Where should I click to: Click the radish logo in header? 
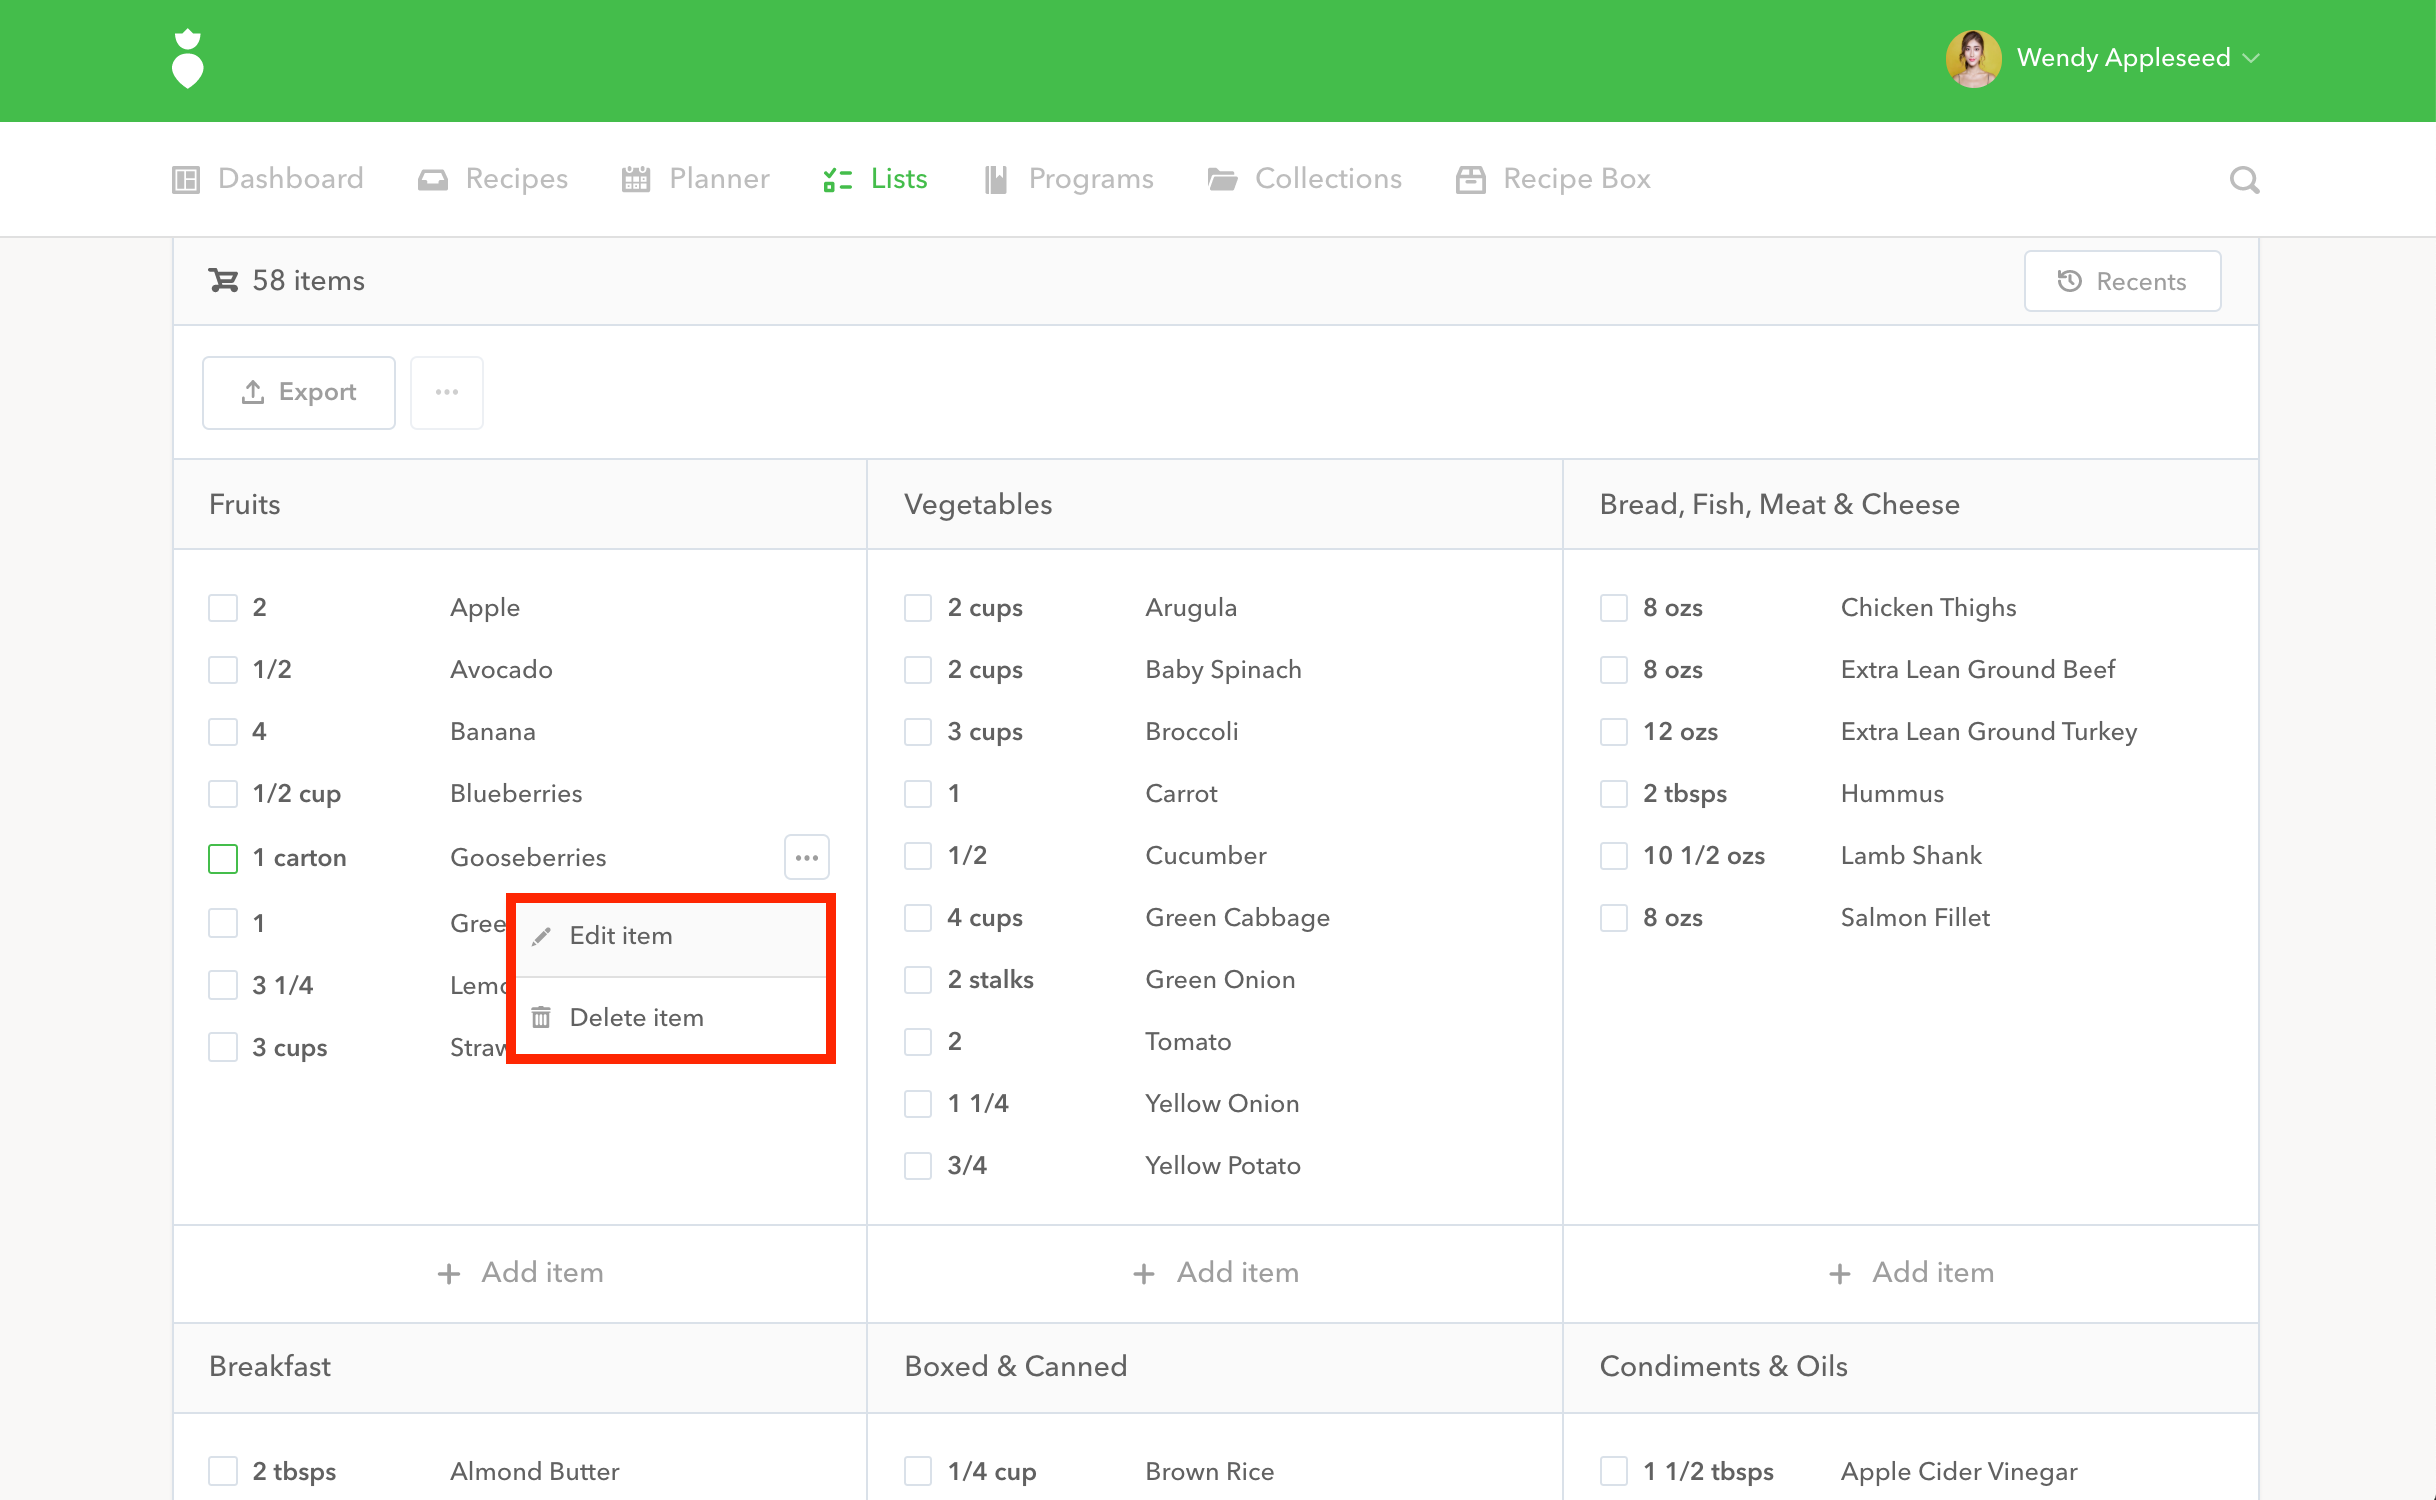coord(188,59)
